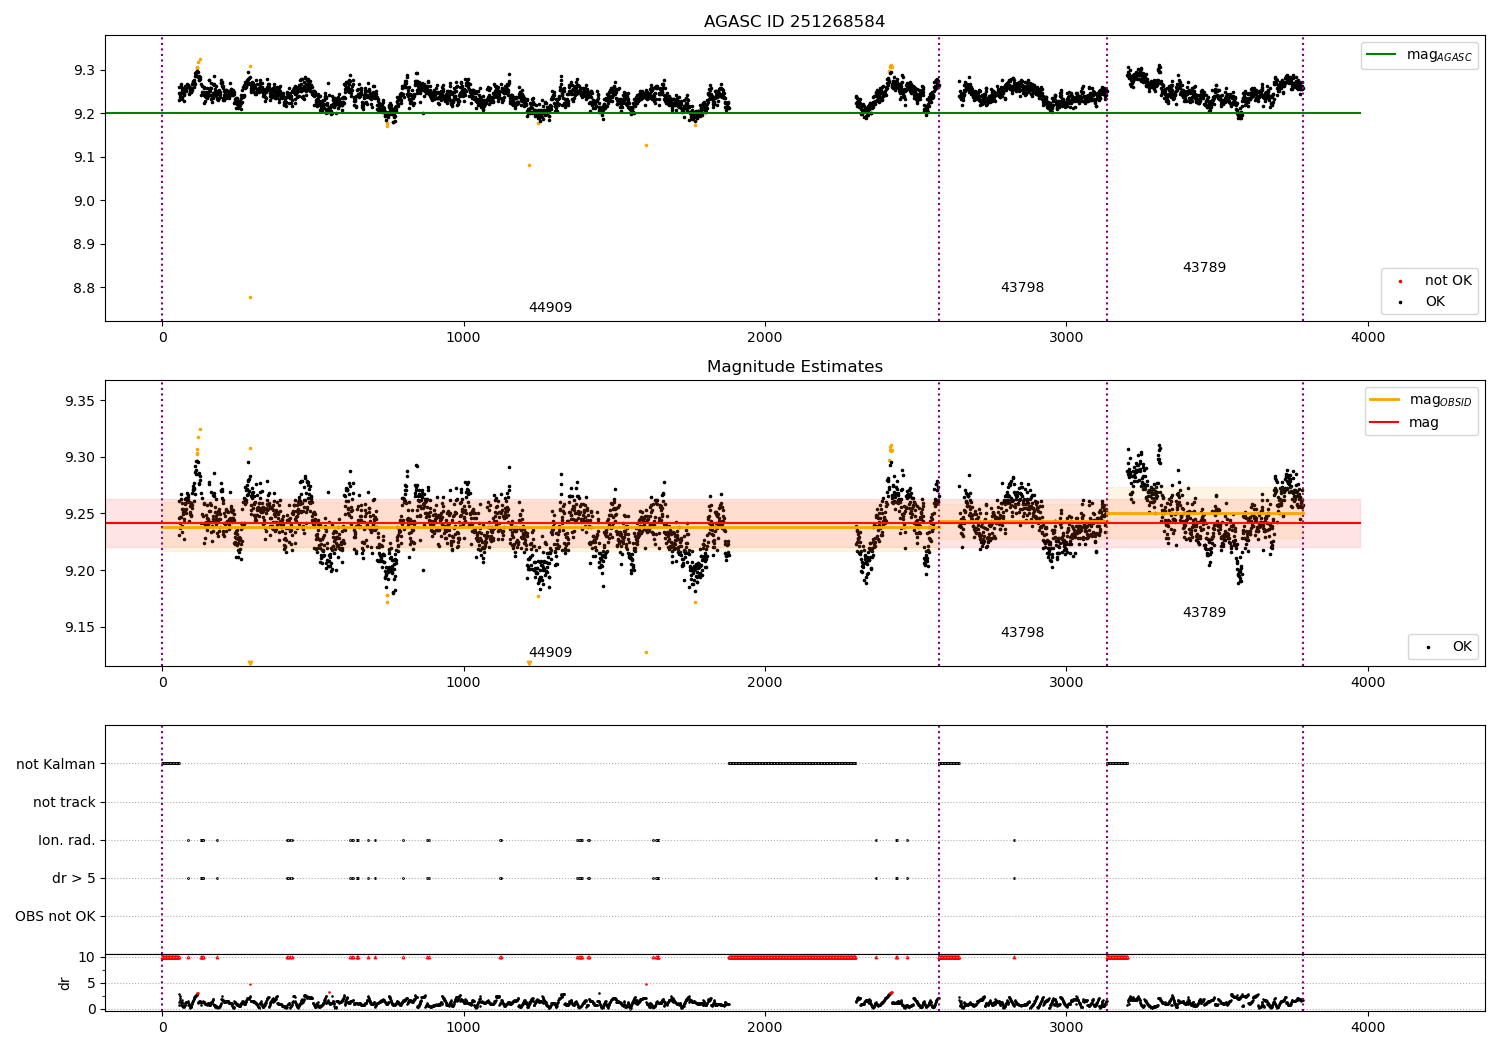Click the 3000 x-tick under the bottom plot

click(1067, 1027)
